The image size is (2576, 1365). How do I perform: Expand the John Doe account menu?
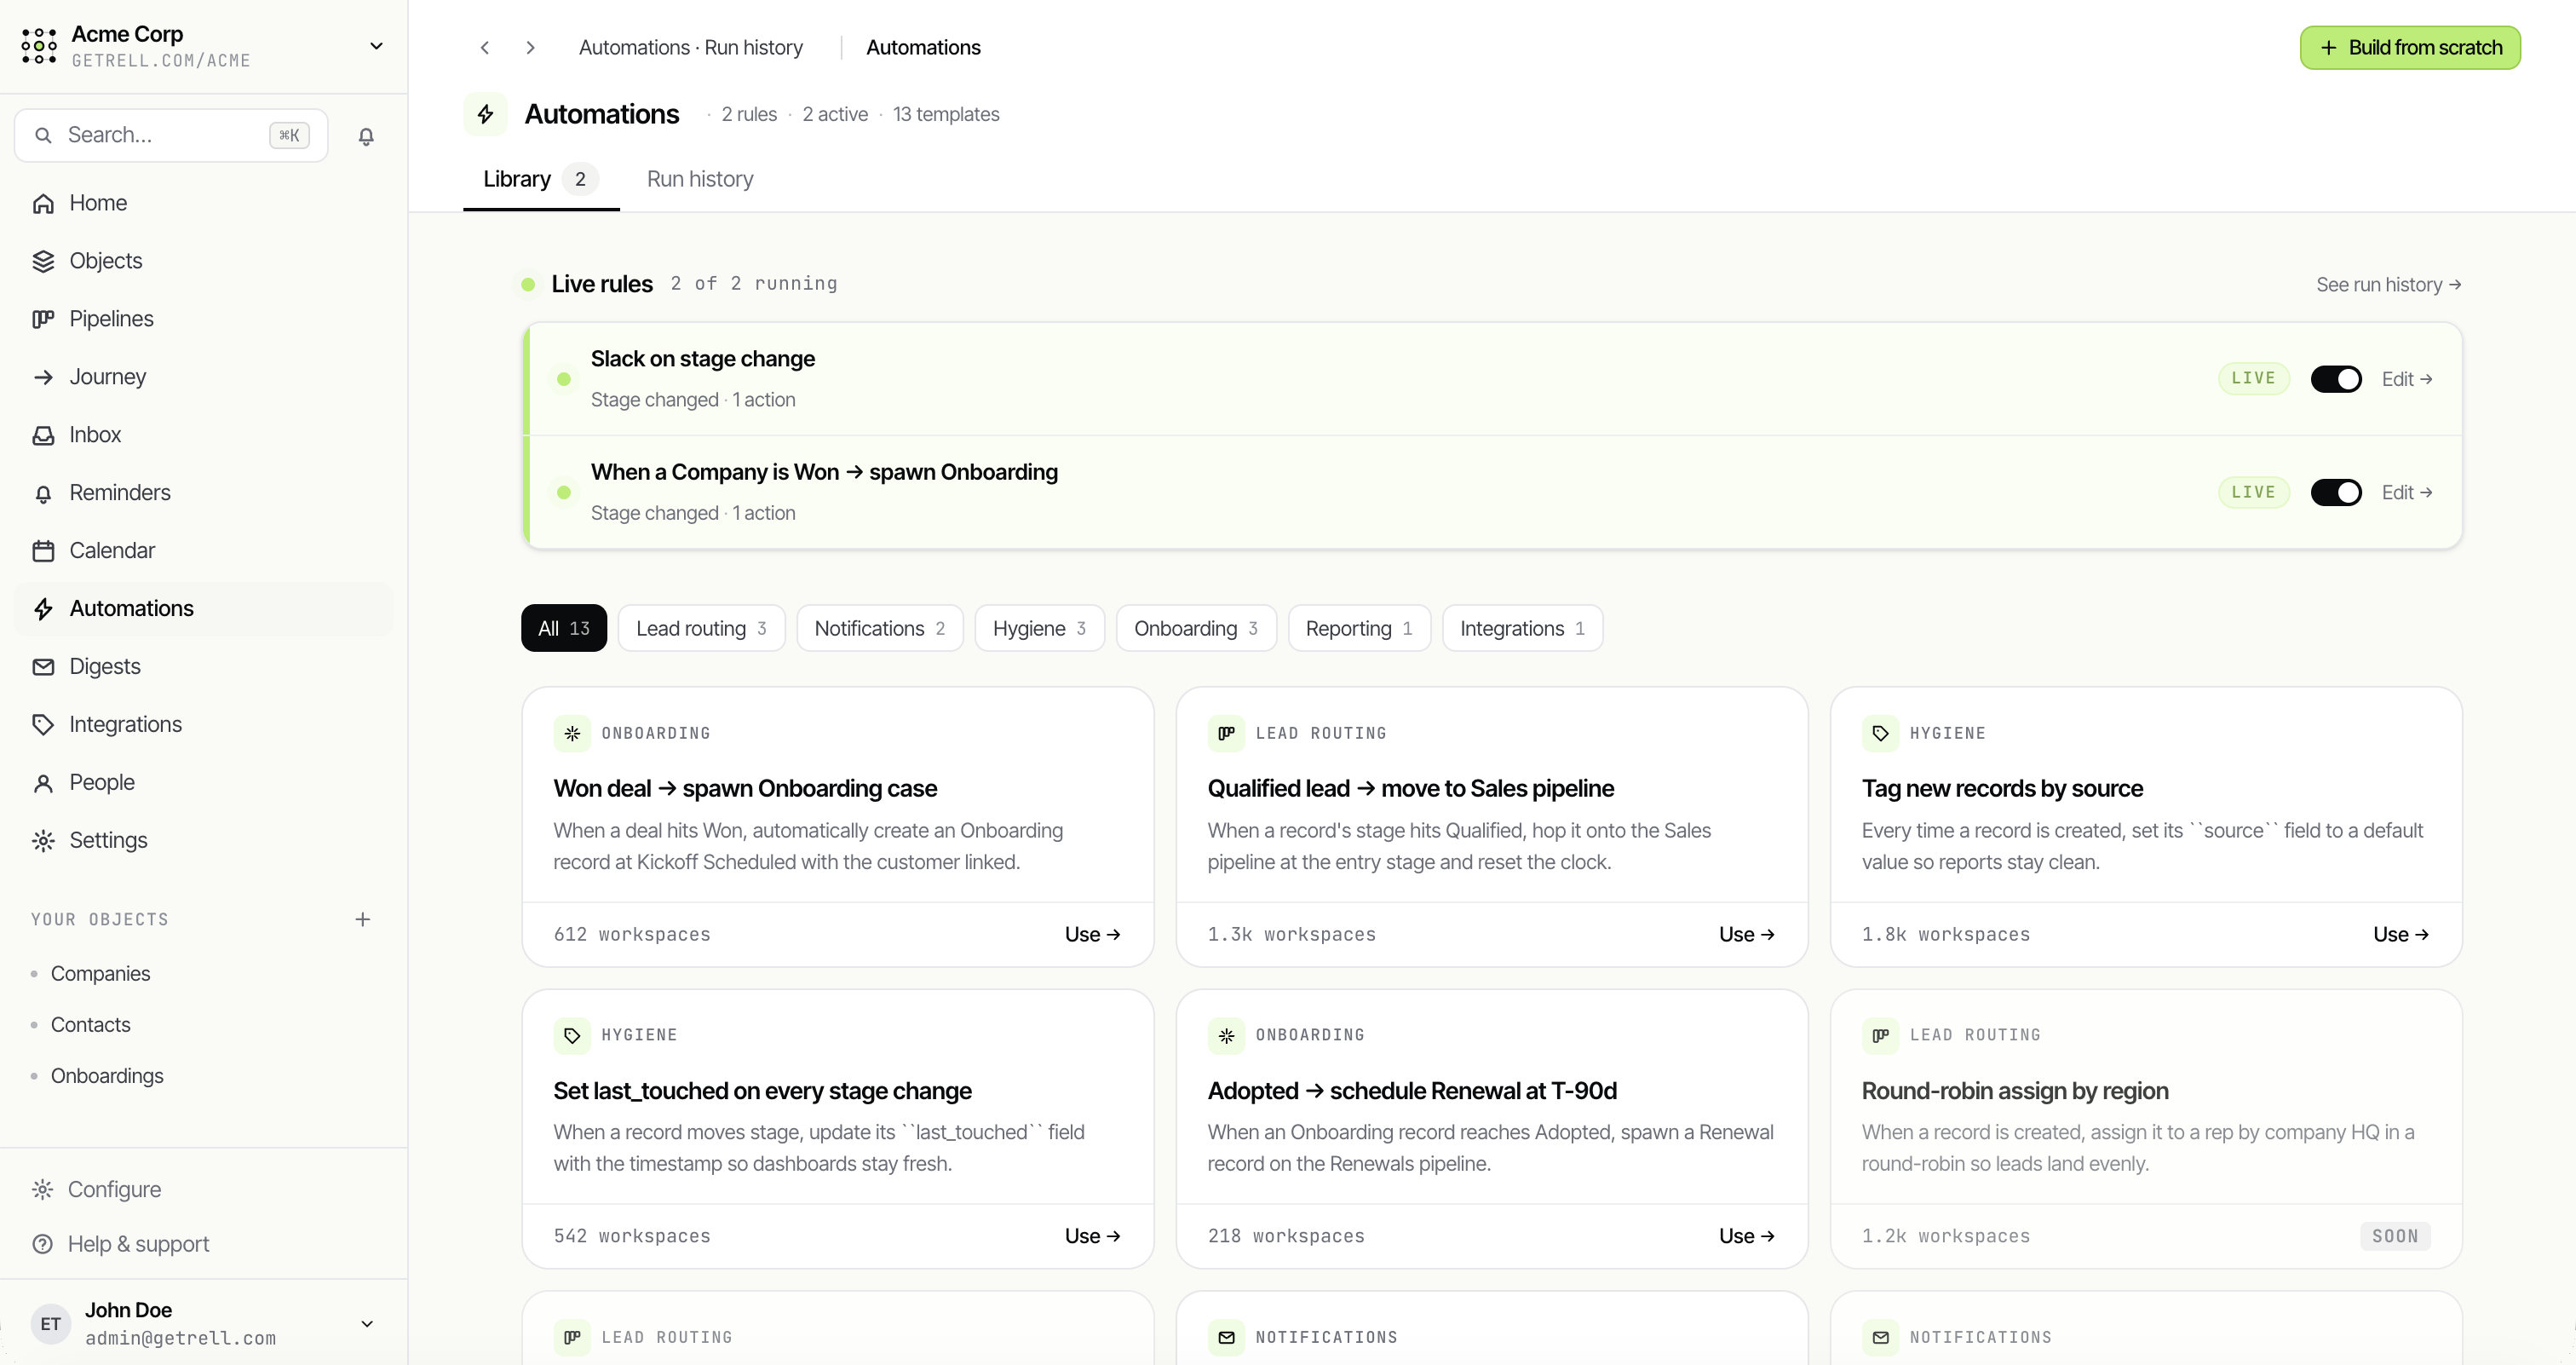point(367,1325)
